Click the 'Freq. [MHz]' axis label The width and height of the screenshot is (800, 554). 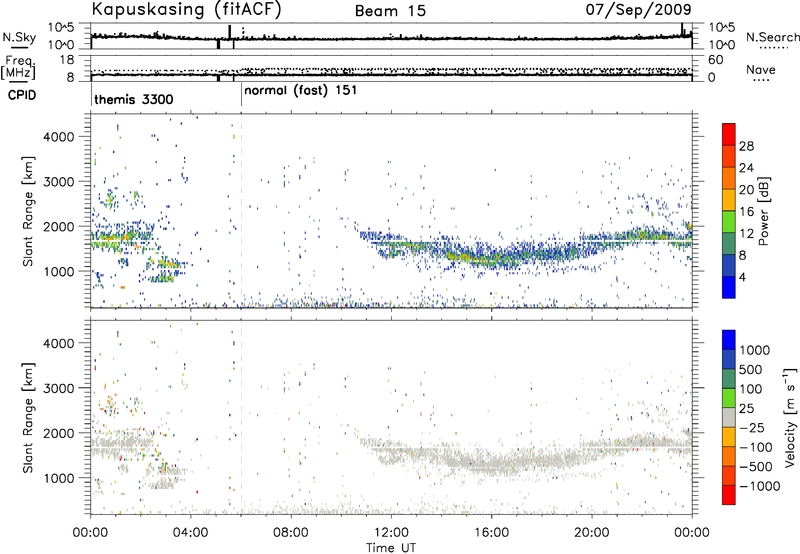tap(18, 67)
